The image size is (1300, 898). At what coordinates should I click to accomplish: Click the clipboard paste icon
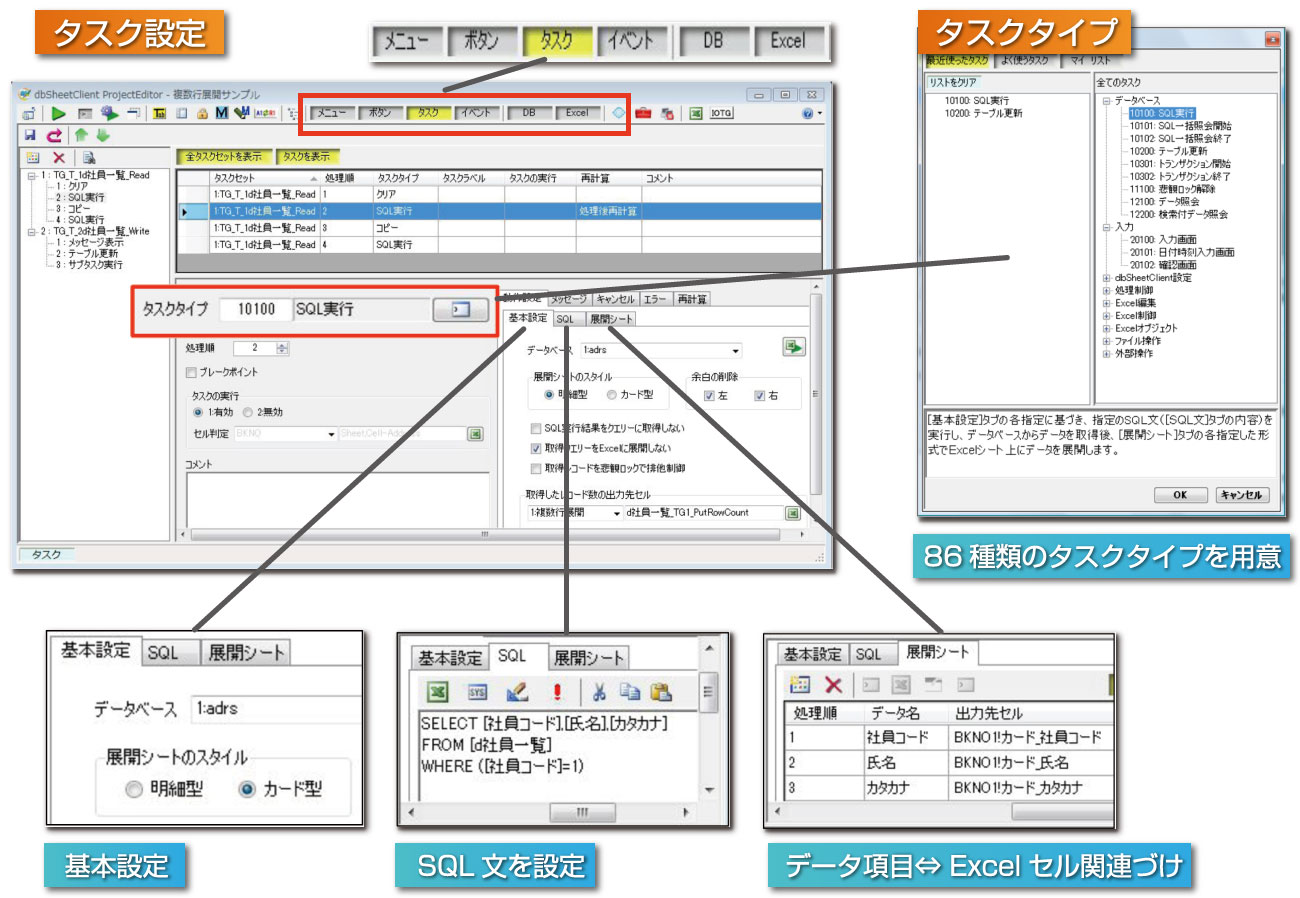[661, 692]
